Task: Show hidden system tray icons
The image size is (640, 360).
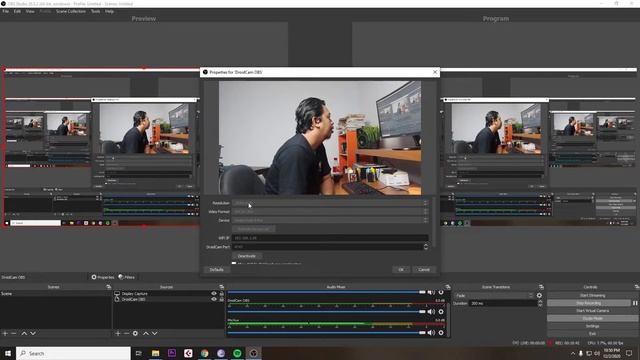Action: 573,353
